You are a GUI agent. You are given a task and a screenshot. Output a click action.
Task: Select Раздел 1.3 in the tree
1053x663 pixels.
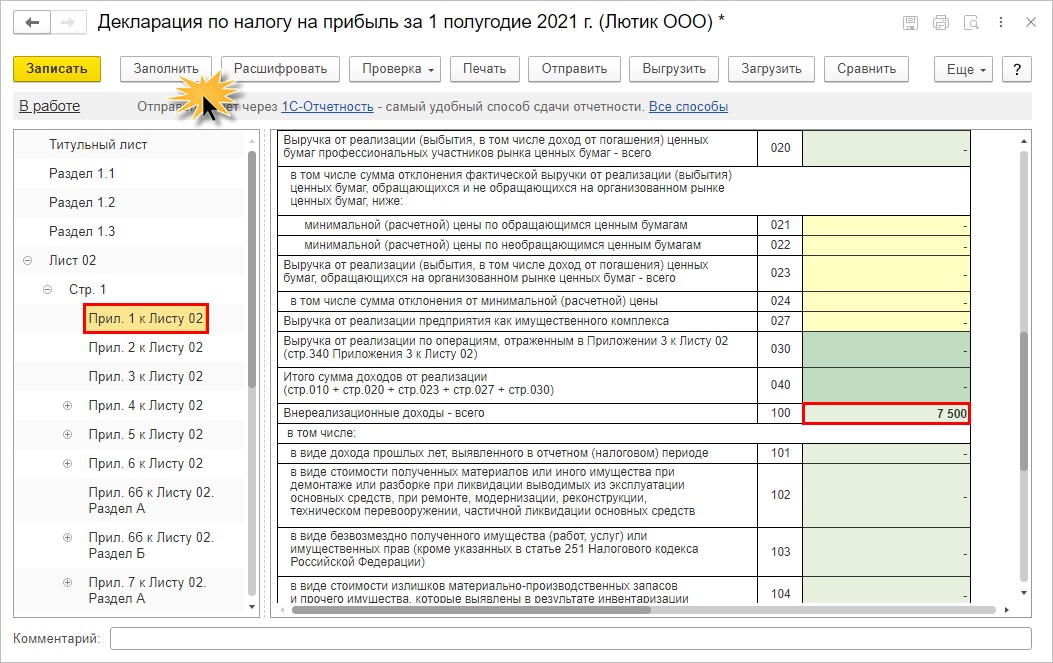[x=82, y=231]
